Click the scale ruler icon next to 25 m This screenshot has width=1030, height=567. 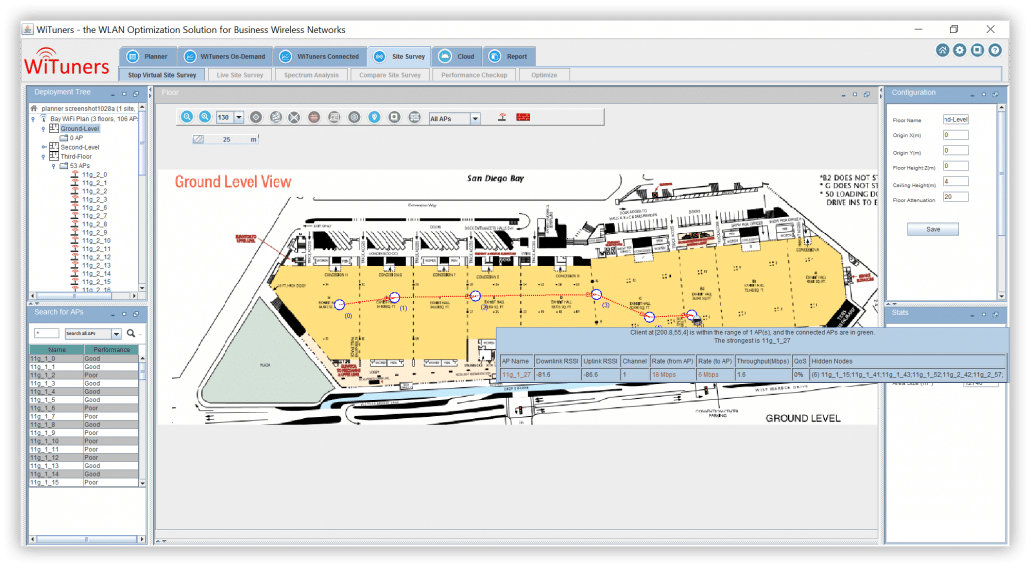click(x=198, y=139)
